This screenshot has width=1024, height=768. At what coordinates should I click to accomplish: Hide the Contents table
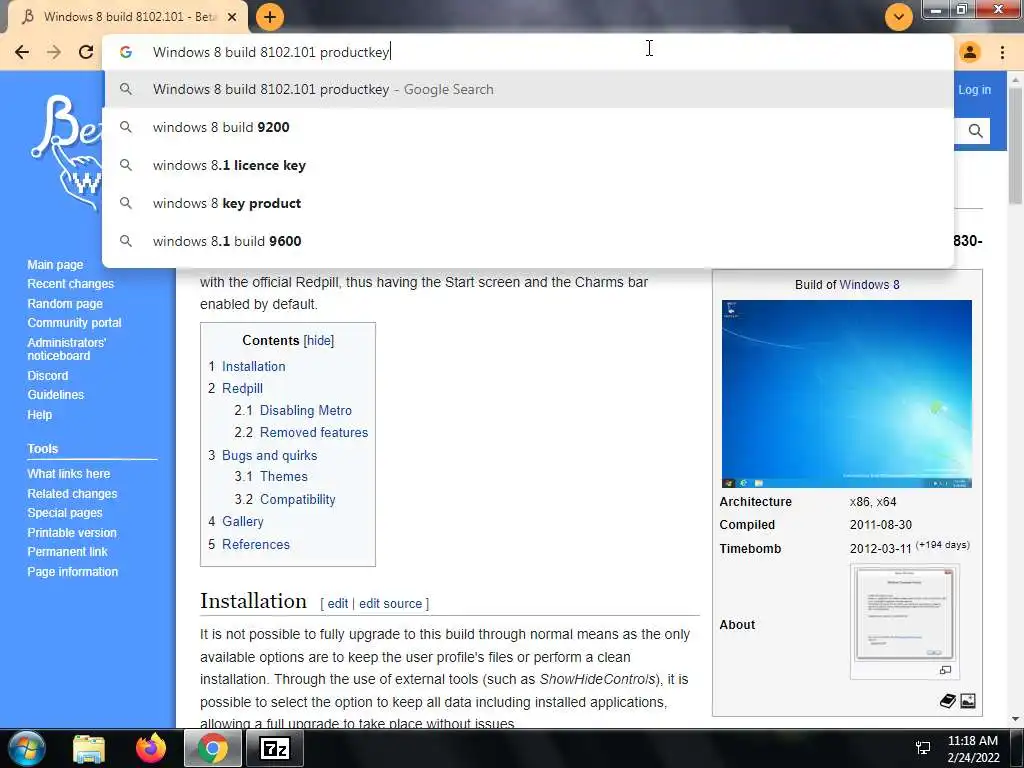tap(319, 340)
